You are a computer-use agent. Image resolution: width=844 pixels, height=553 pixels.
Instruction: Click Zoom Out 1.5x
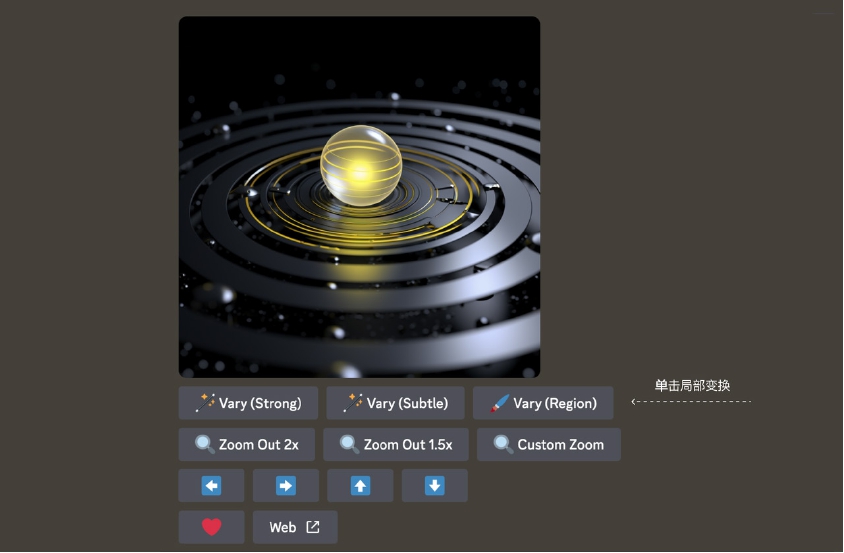tap(396, 444)
